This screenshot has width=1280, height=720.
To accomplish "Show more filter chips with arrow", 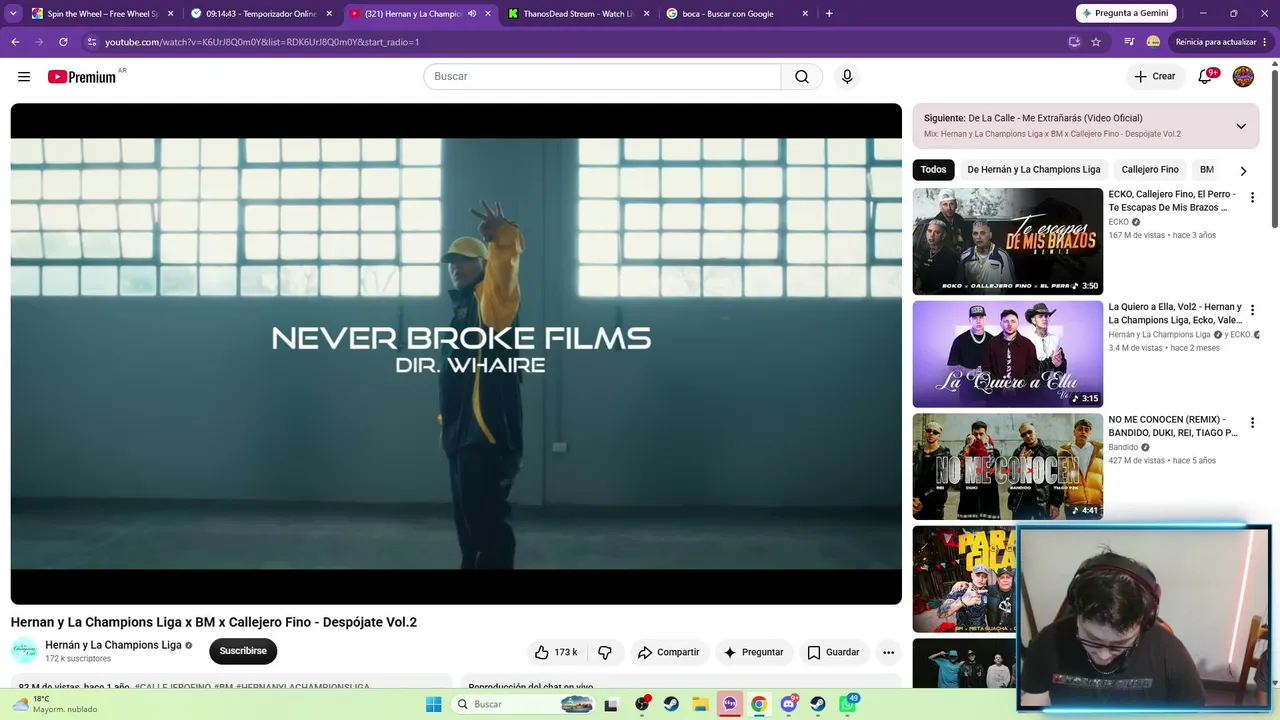I will (x=1243, y=171).
